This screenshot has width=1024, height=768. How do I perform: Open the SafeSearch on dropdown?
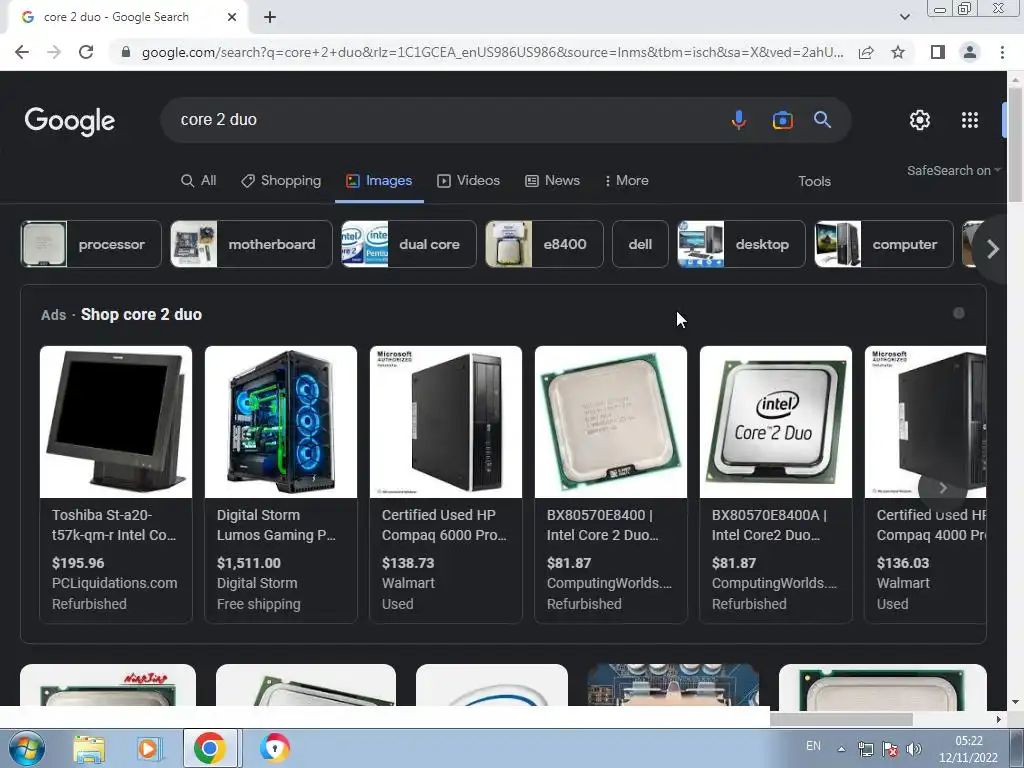(x=953, y=170)
